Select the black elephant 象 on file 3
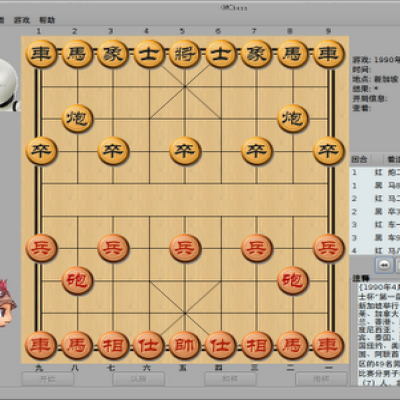This screenshot has height=400, width=400. 113,54
